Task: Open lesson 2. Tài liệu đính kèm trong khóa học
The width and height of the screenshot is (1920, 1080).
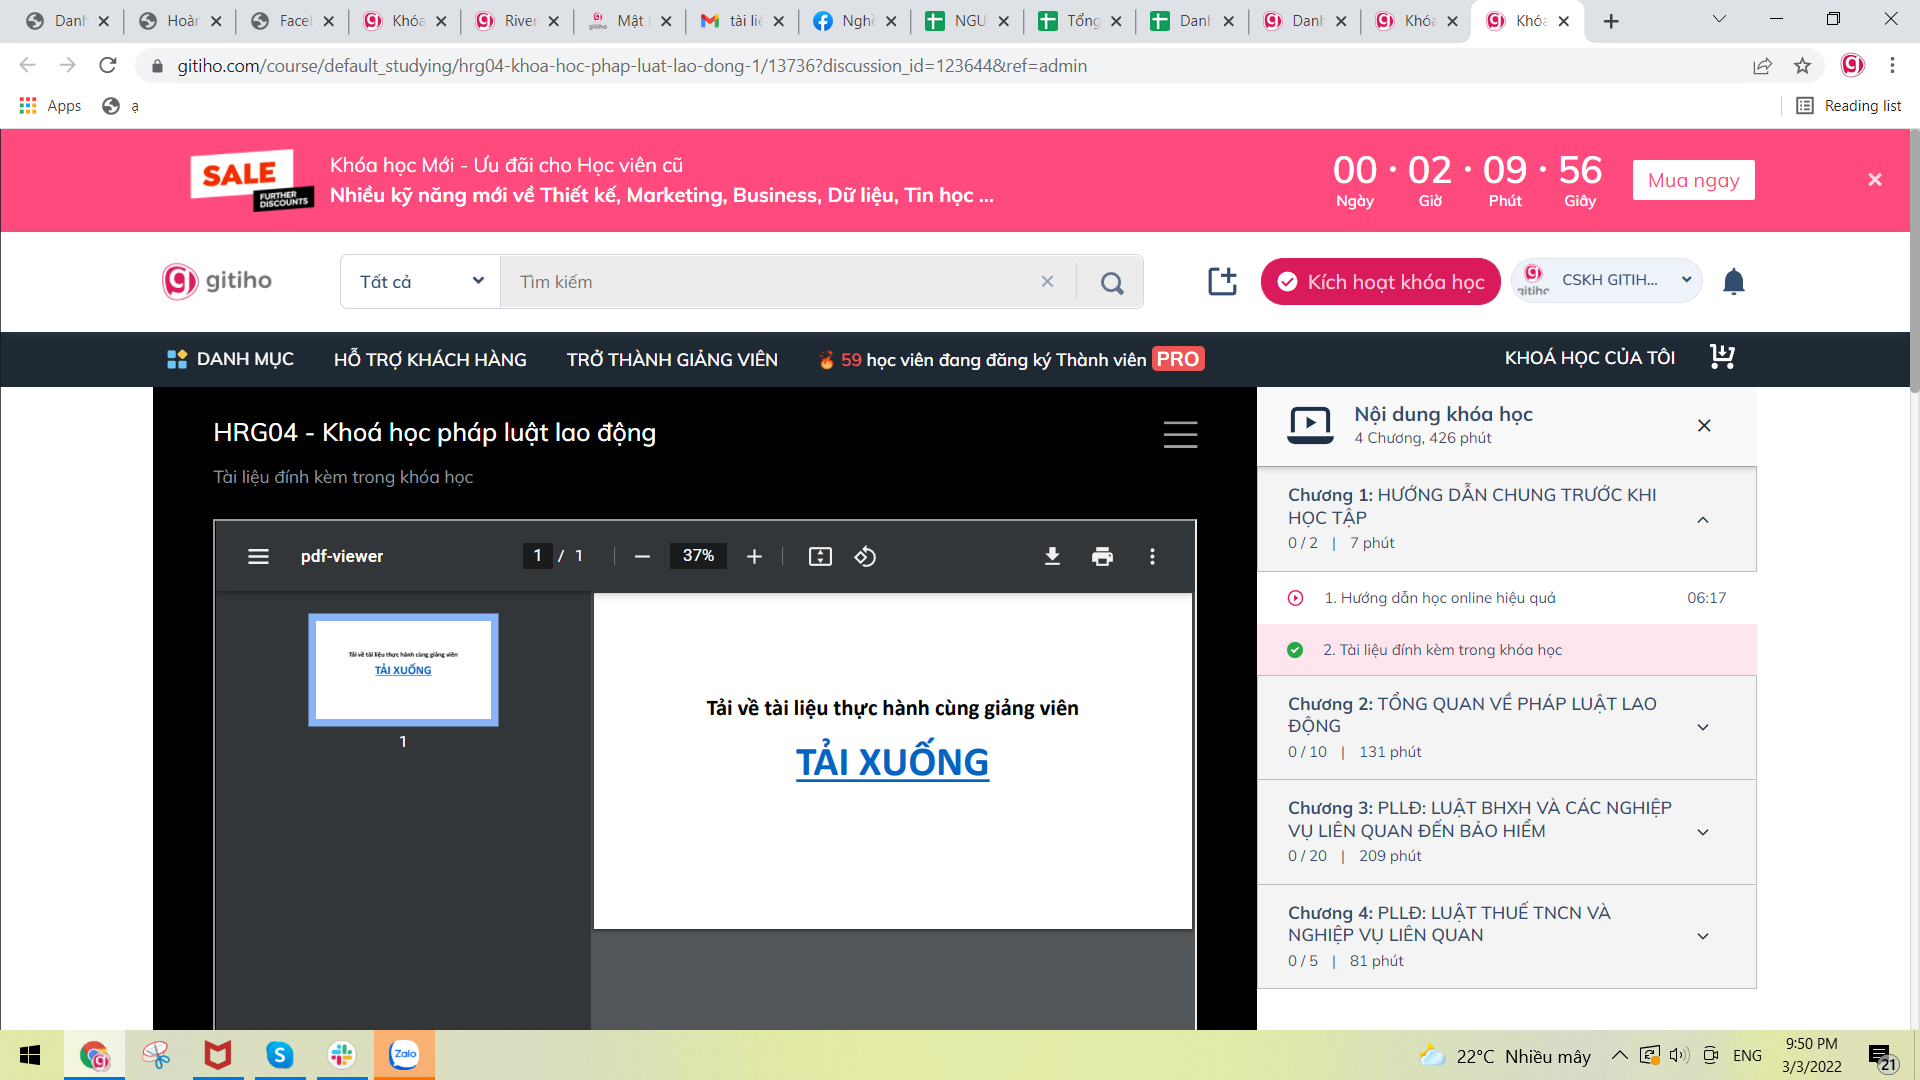Action: click(x=1506, y=650)
